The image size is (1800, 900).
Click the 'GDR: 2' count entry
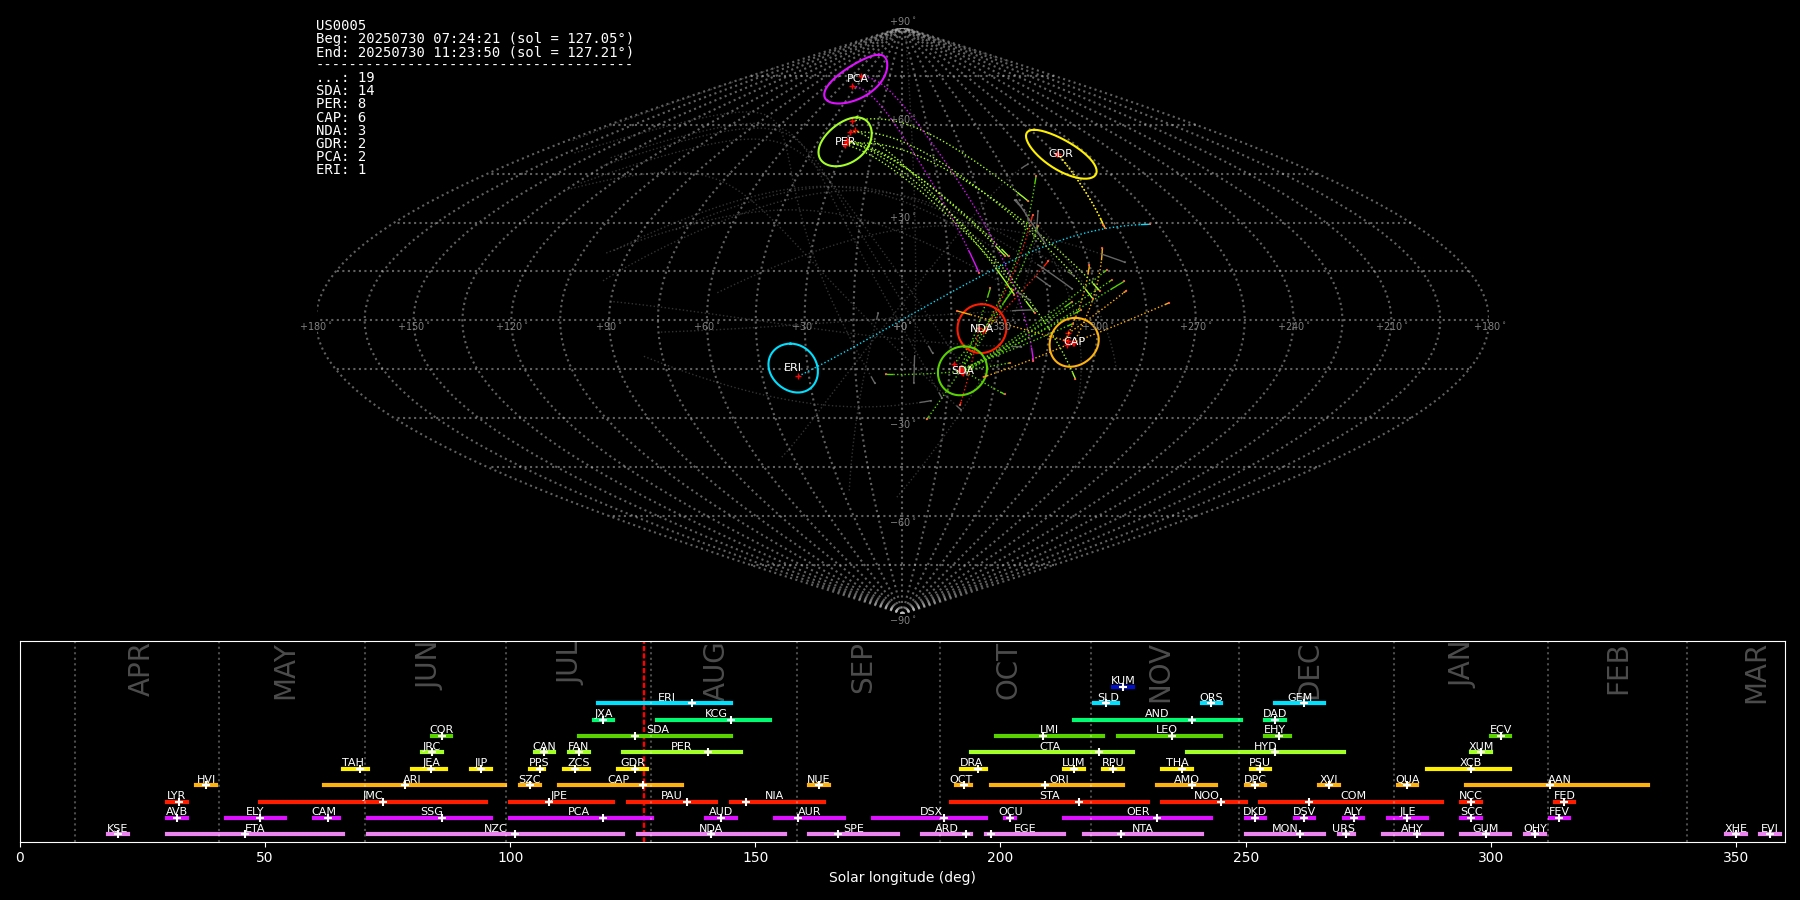[x=341, y=144]
